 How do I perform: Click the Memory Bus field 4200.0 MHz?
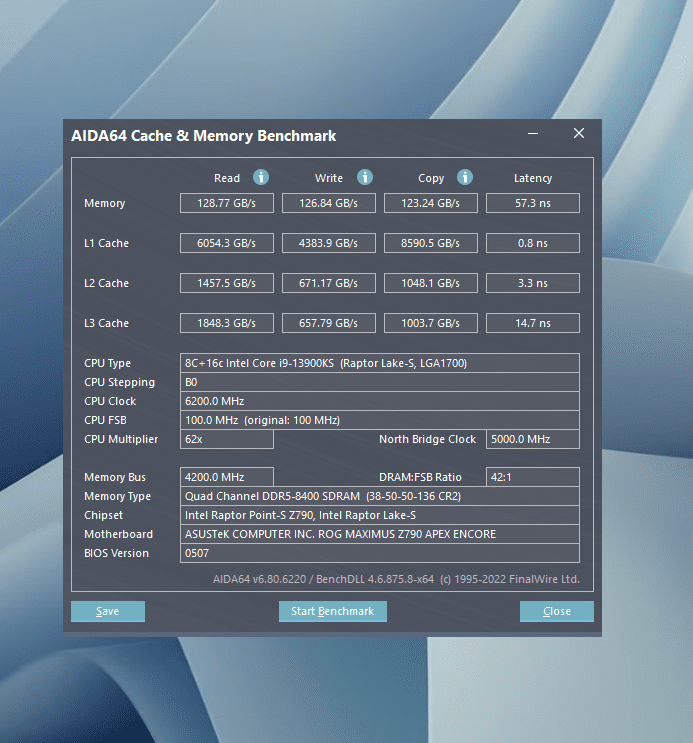coord(227,477)
